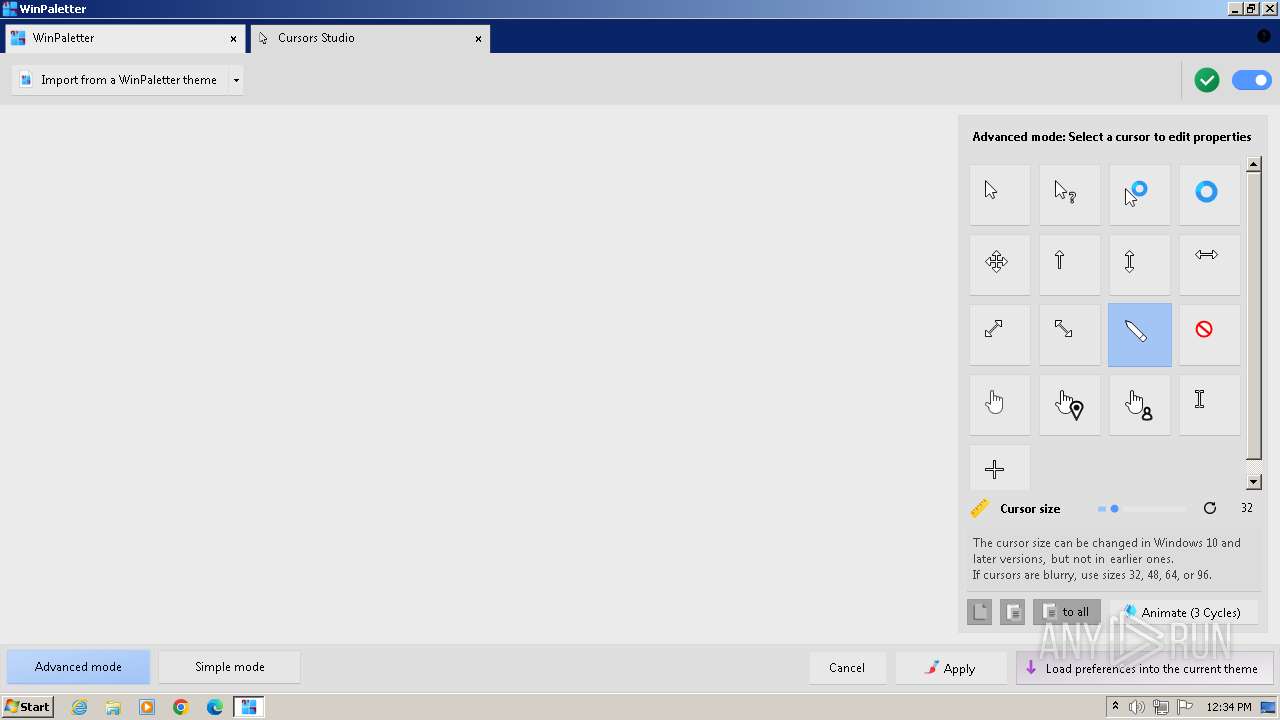Select the link hand cursor
Screen dimensions: 1280x720
coord(999,405)
